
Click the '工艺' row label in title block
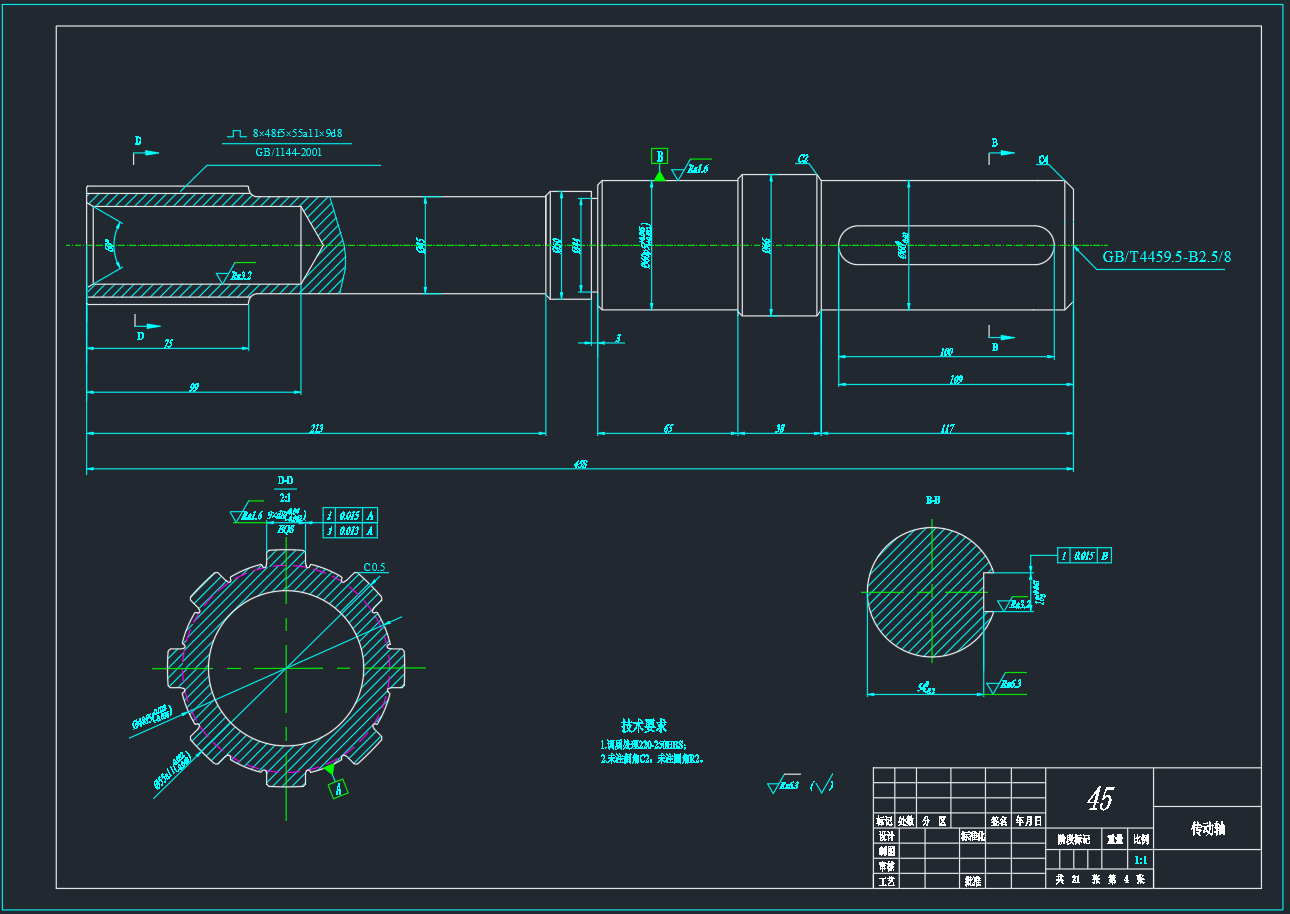(x=886, y=882)
